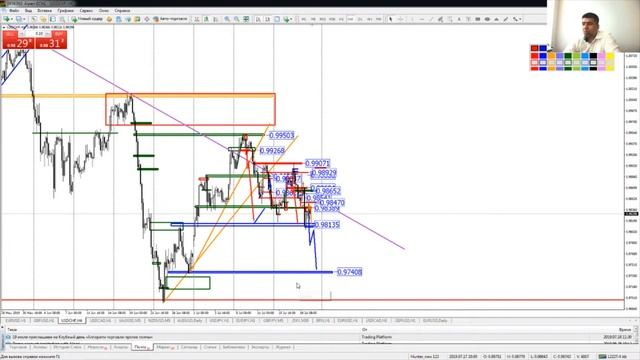Open the Справка menu
Image resolution: width=640 pixels, height=360 pixels.
(122, 10)
